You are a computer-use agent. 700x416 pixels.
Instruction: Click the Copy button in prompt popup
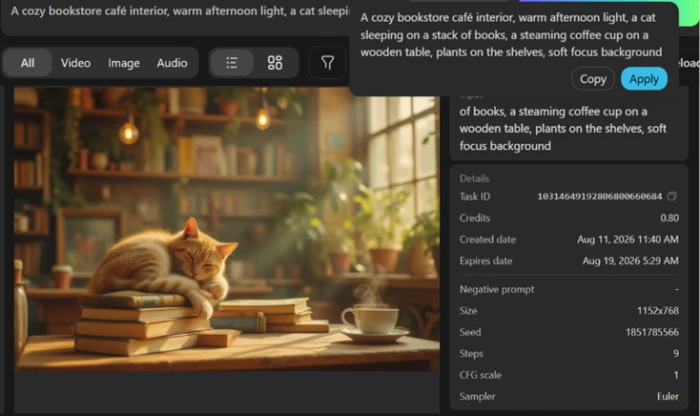pyautogui.click(x=593, y=79)
